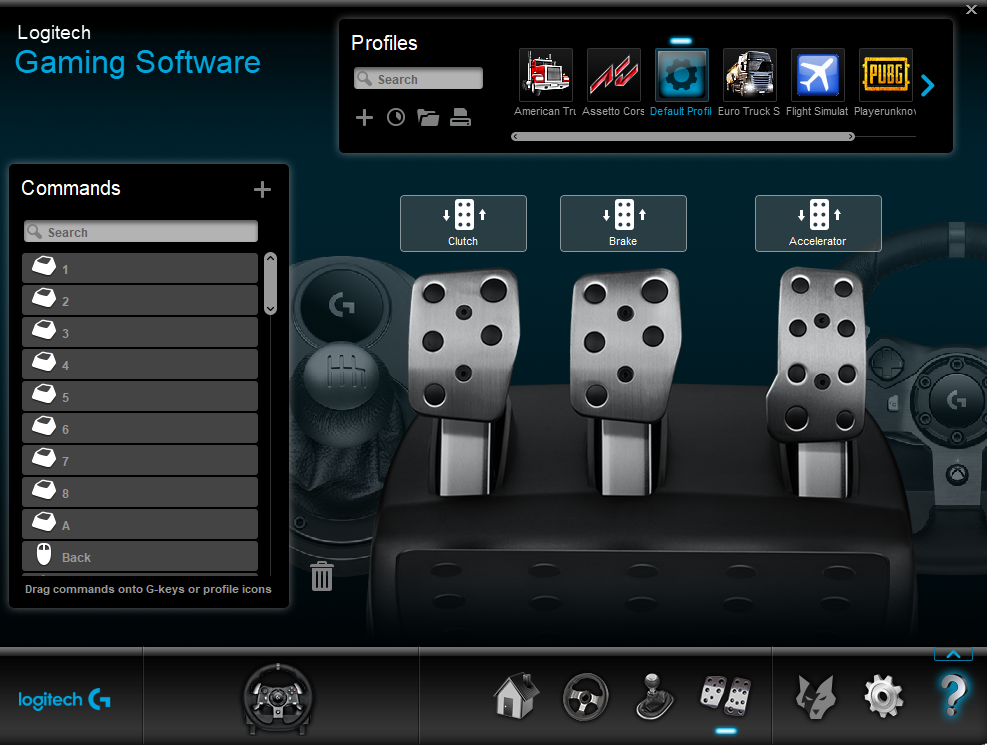Image resolution: width=987 pixels, height=745 pixels.
Task: Select command '3' in Commands list
Action: [140, 332]
